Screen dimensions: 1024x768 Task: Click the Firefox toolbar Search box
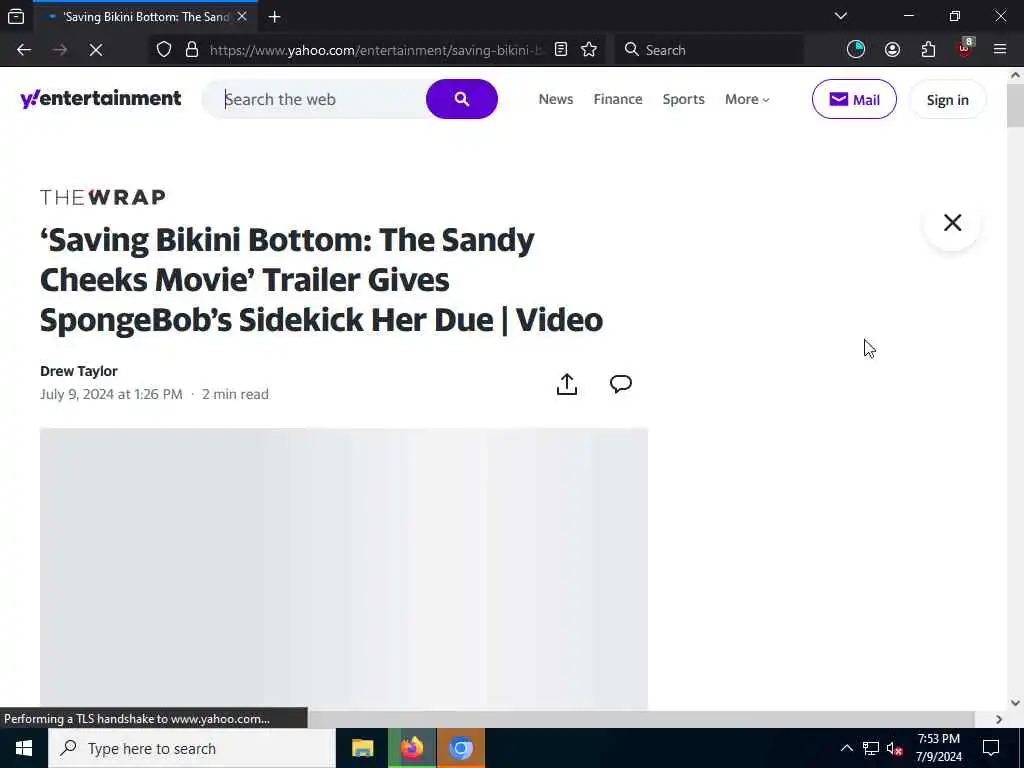point(709,50)
